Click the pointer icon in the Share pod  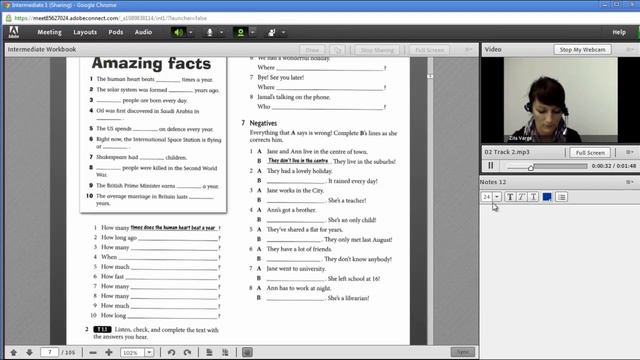(337, 50)
